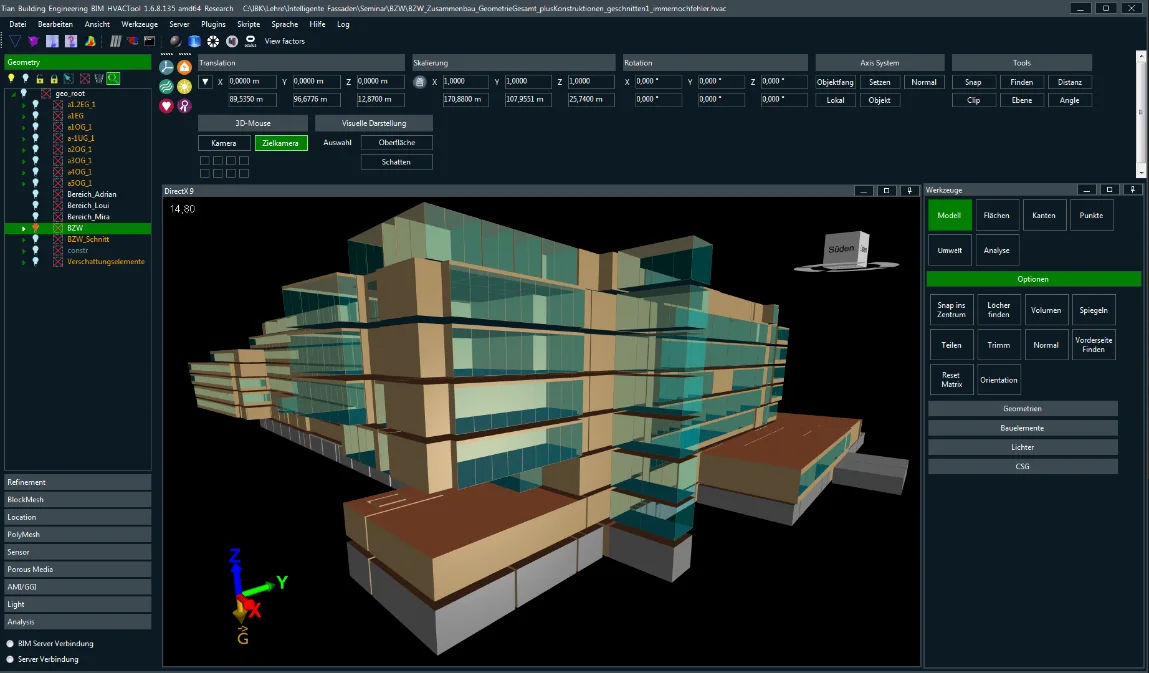Viewport: 1149px width, 673px height.
Task: Select the Server Verbindung radio indicator
Action: click(x=10, y=659)
